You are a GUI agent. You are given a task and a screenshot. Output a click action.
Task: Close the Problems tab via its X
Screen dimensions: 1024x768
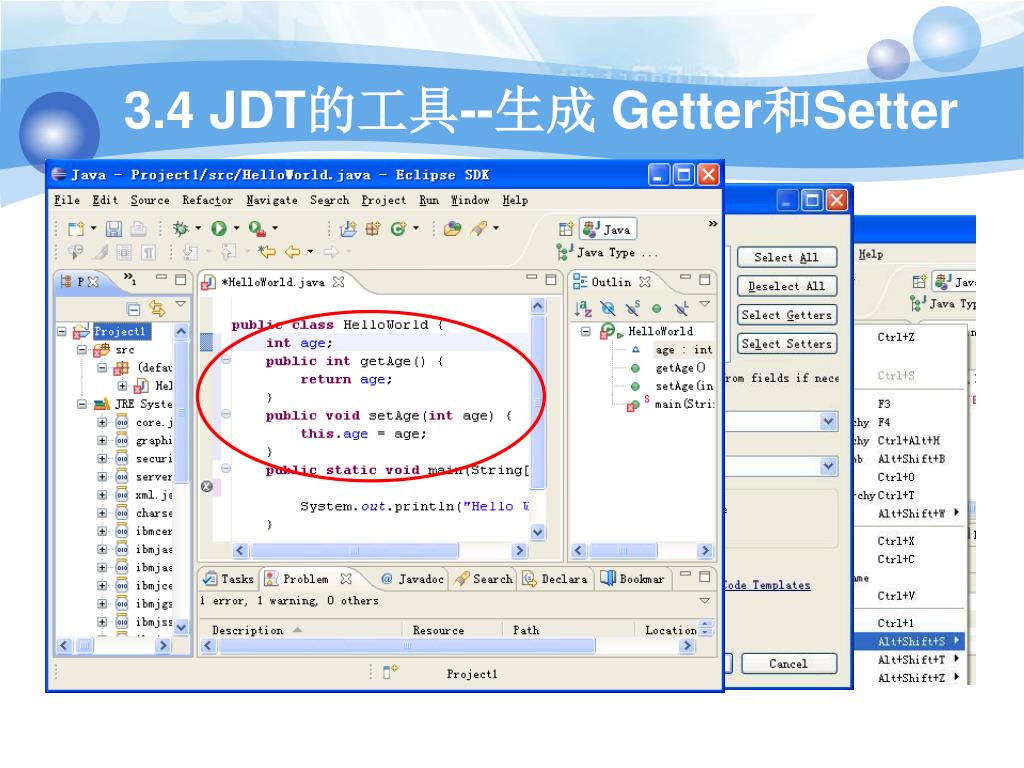(x=346, y=579)
